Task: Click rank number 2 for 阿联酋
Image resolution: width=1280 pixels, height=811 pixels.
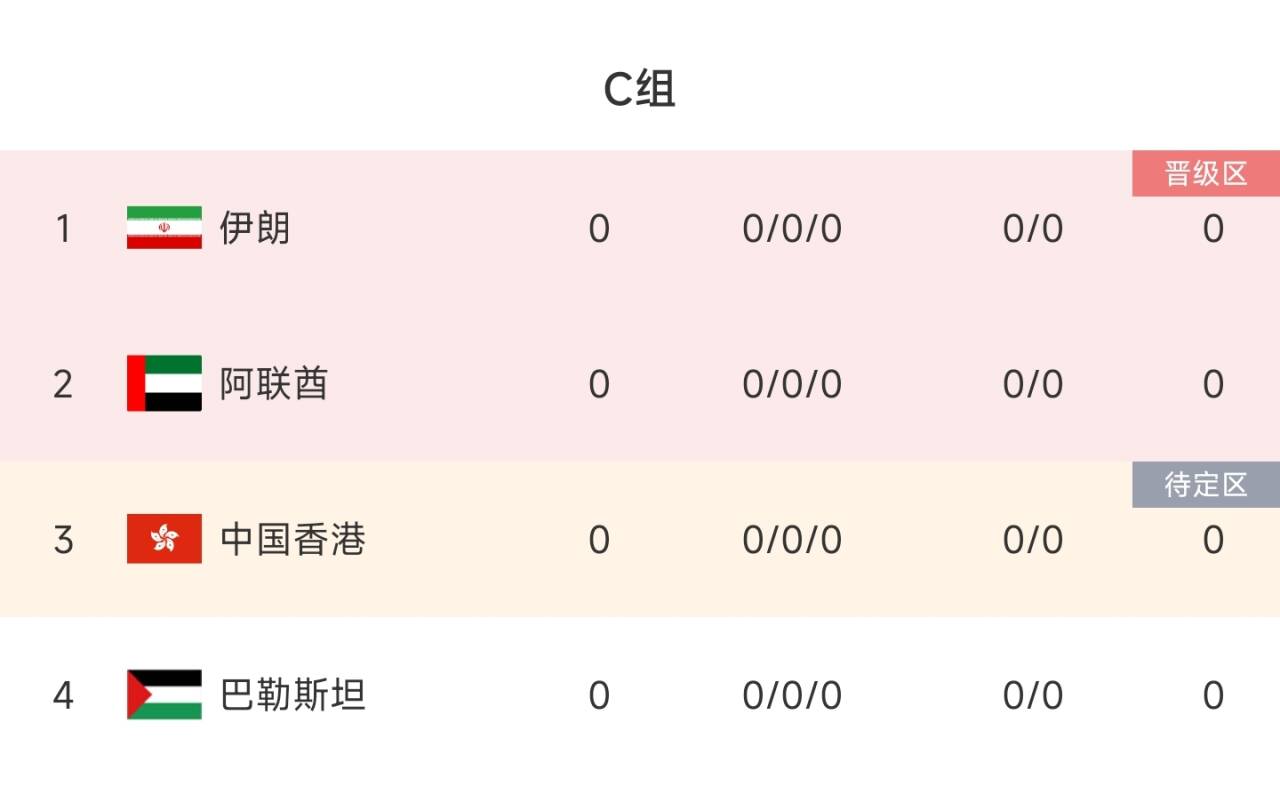Action: (63, 384)
